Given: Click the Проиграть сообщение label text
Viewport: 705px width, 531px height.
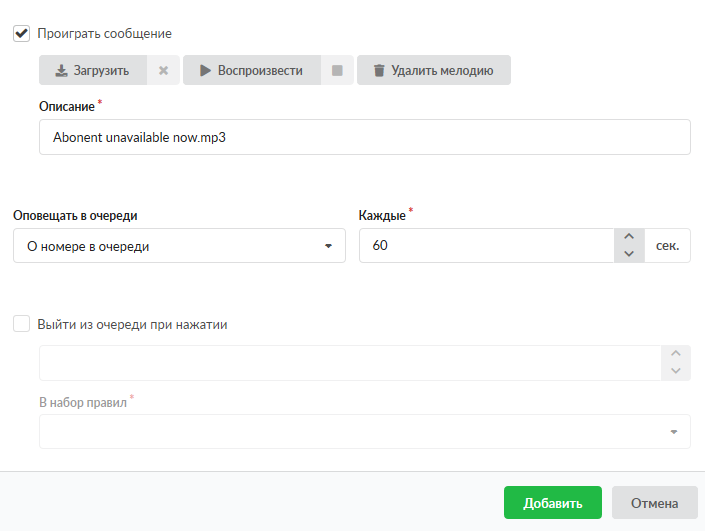Looking at the screenshot, I should click(x=105, y=33).
